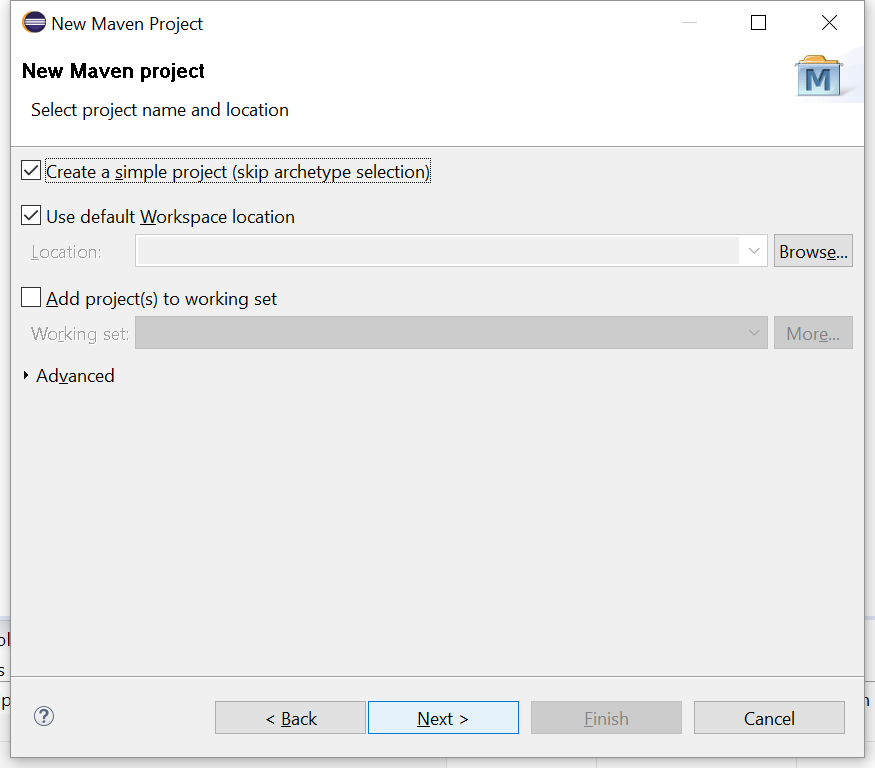875x768 pixels.
Task: Expand the Advanced section
Action: pos(26,376)
